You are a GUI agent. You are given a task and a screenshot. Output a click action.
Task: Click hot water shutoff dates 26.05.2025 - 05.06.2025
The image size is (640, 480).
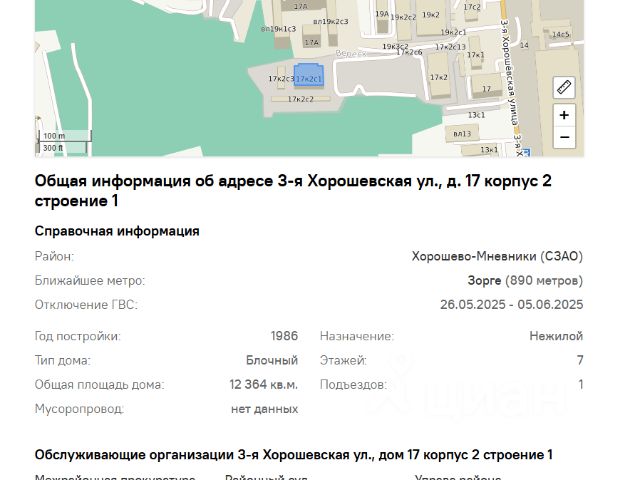[511, 304]
